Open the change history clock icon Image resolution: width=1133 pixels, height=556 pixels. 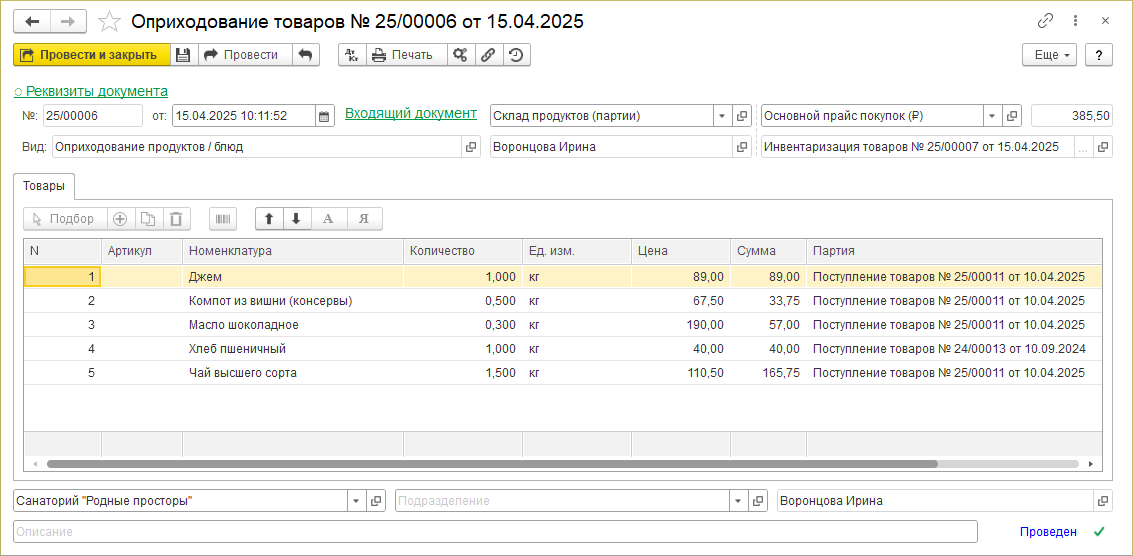point(516,55)
